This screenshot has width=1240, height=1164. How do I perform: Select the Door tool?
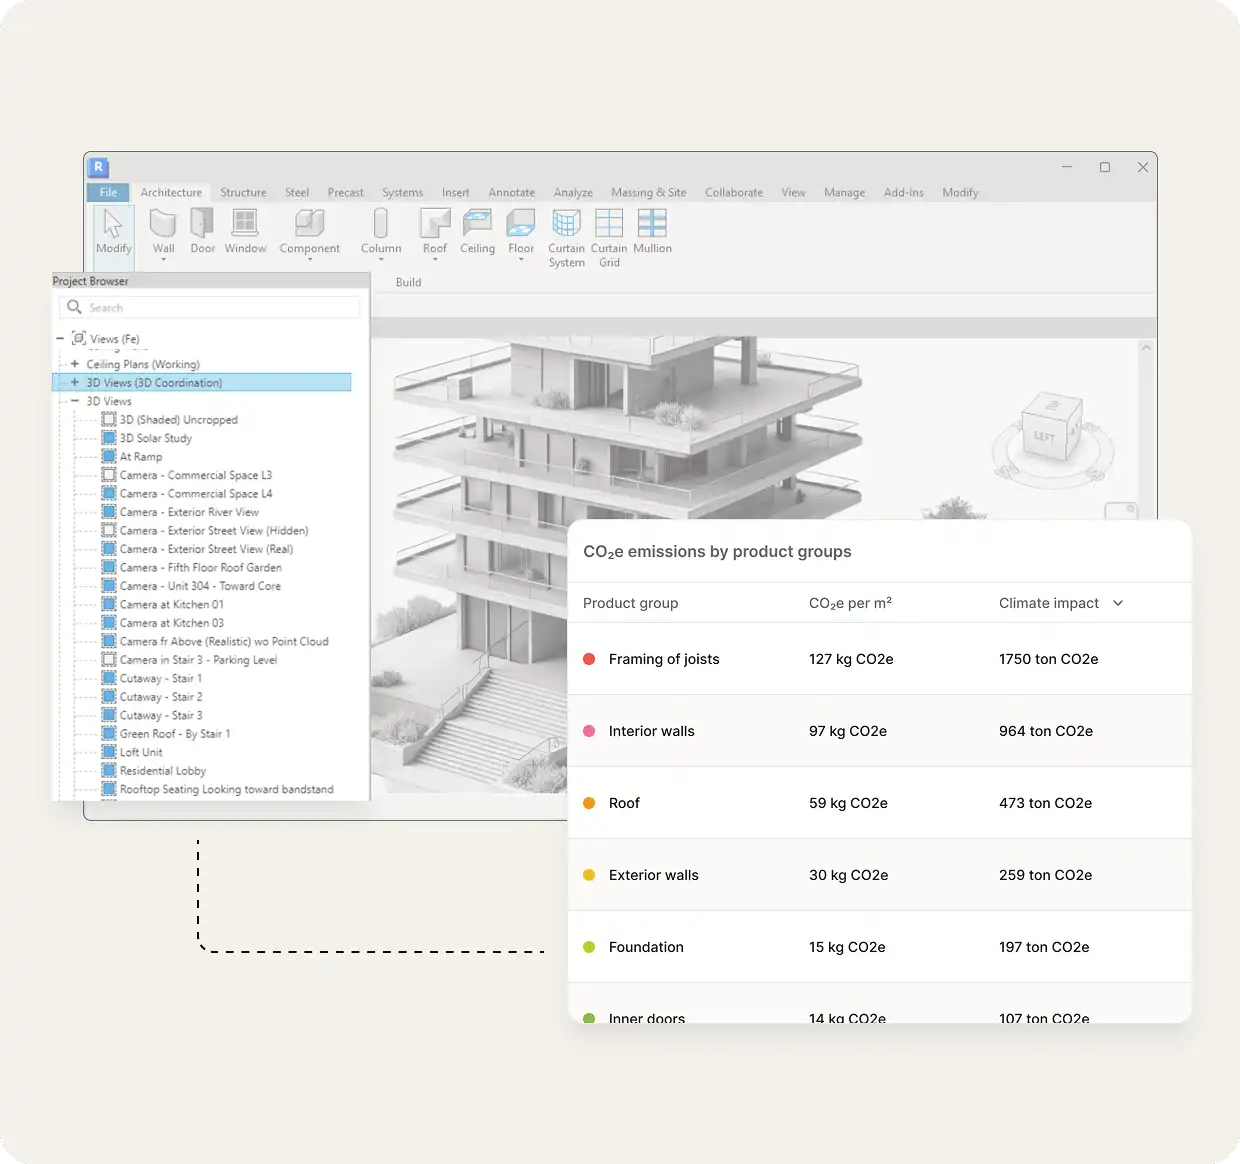tap(202, 232)
